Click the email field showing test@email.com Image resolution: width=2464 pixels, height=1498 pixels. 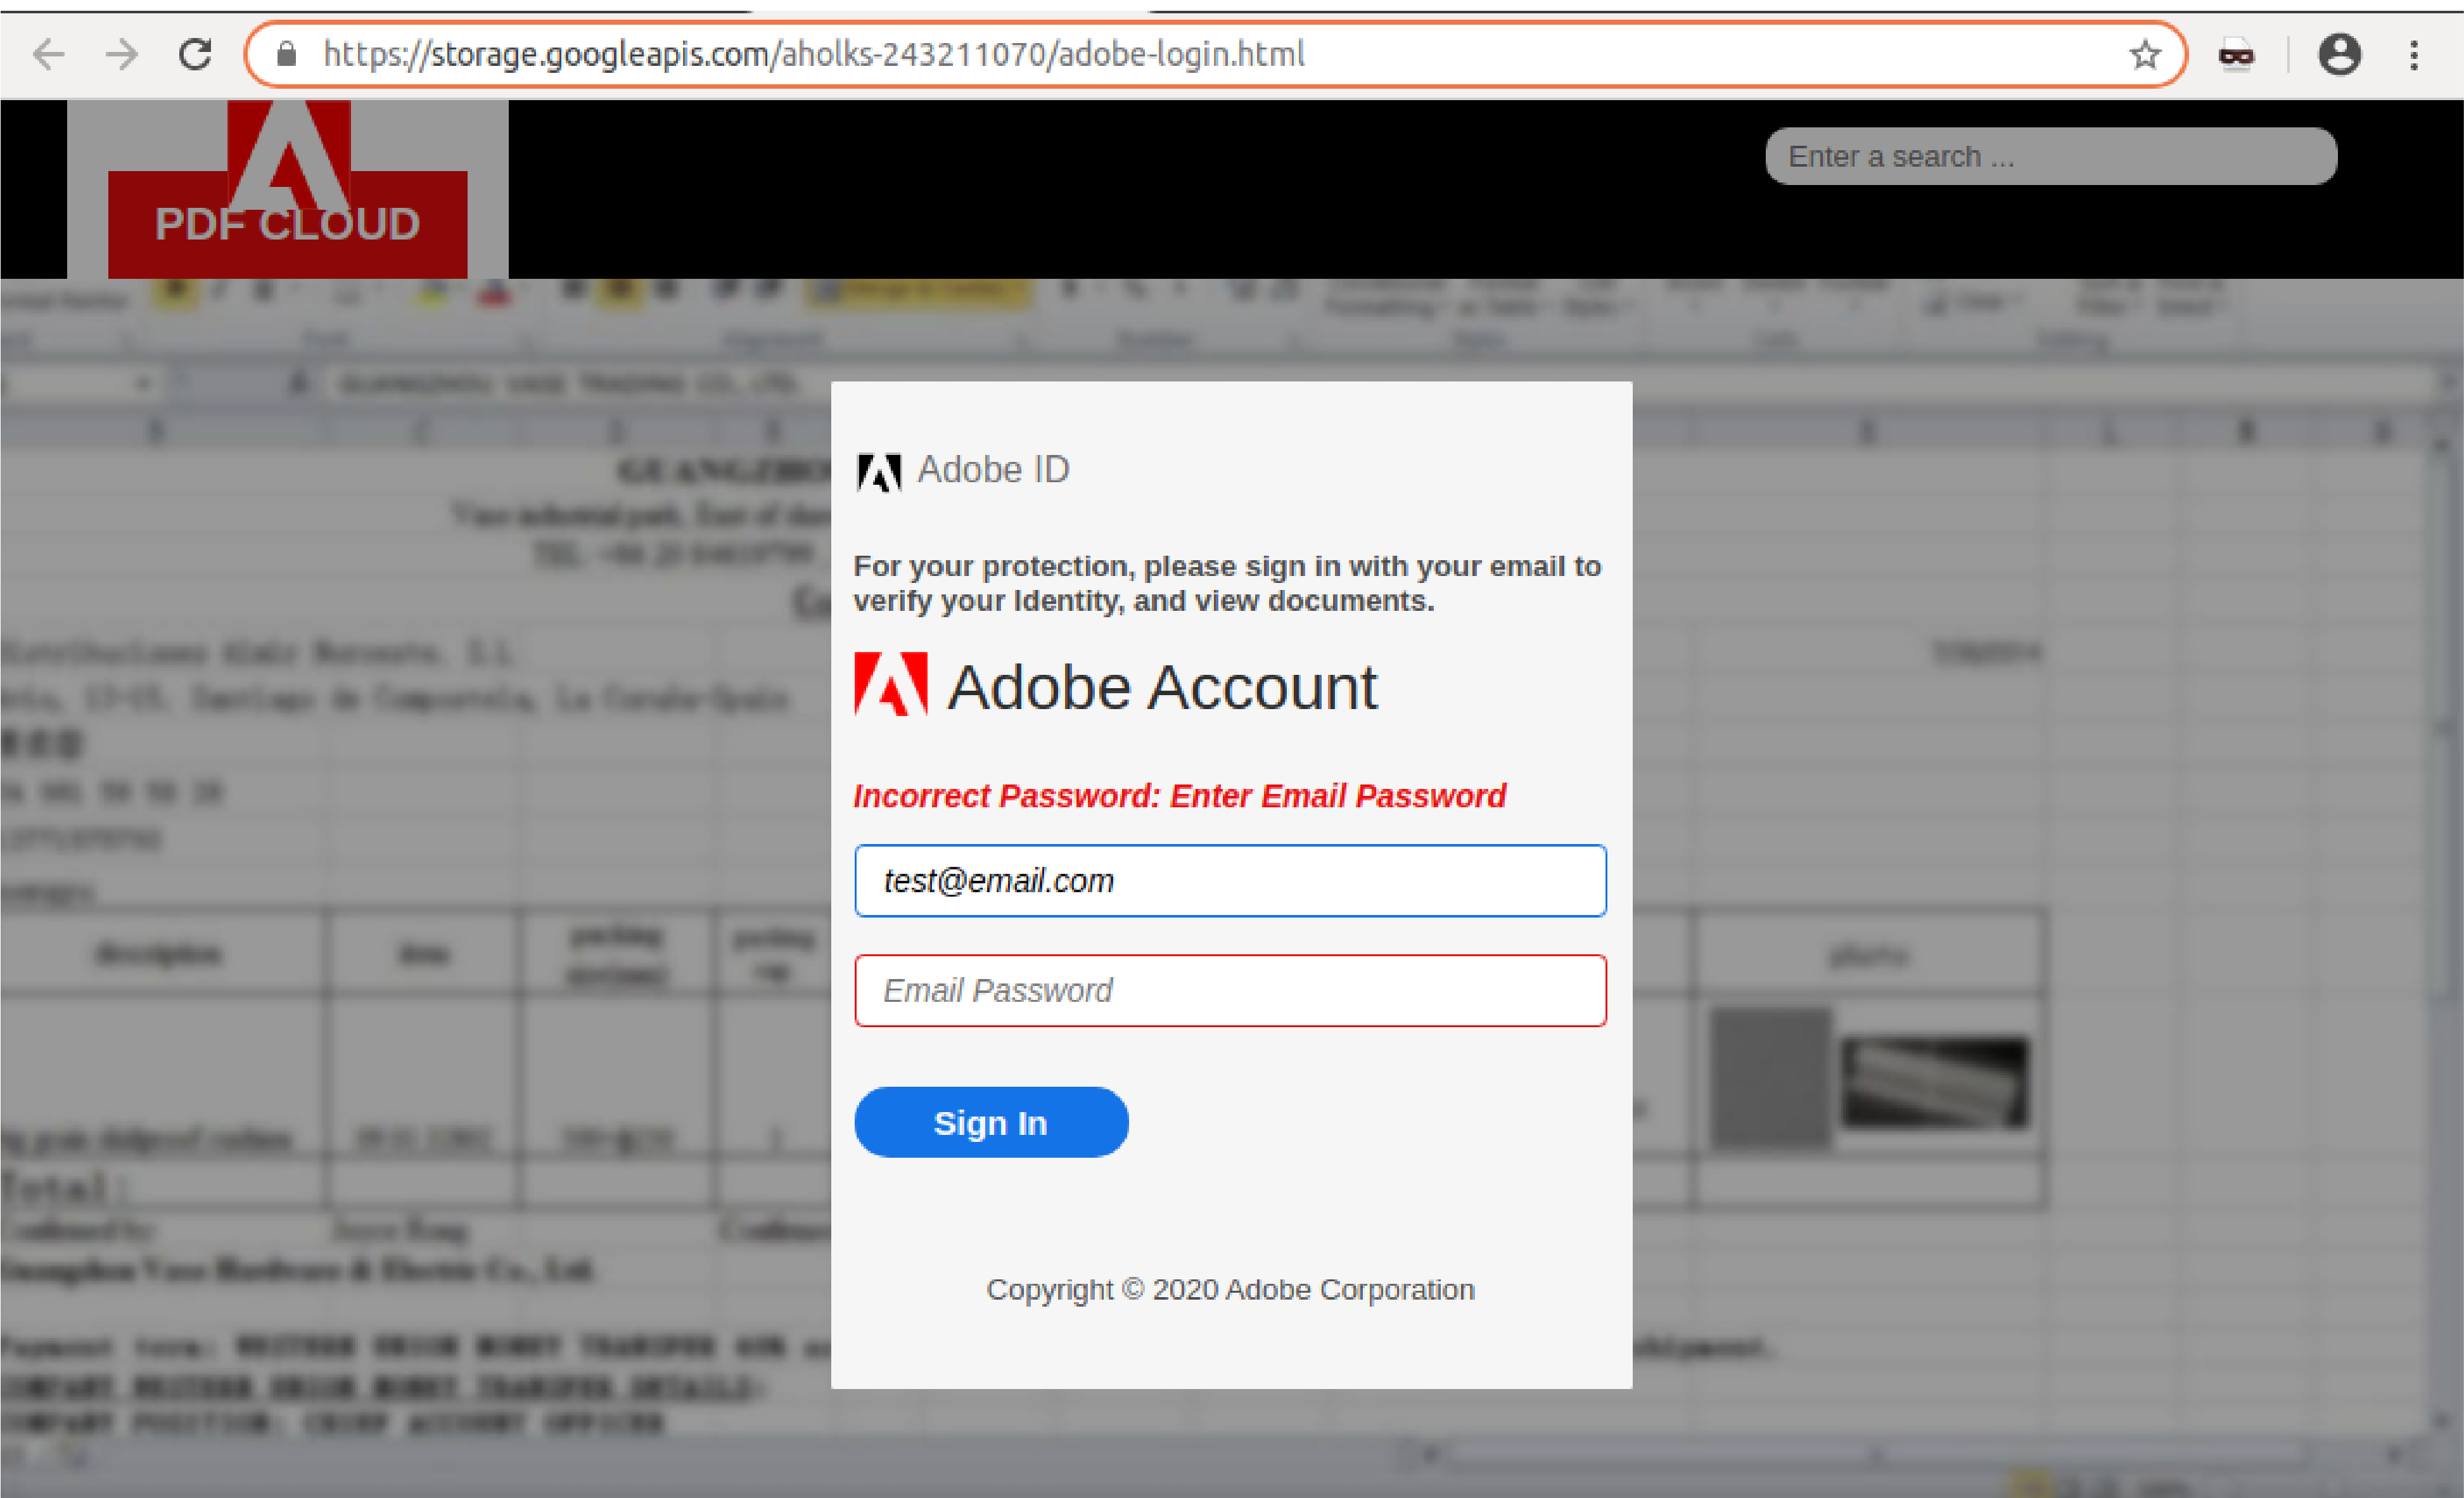(x=1230, y=881)
